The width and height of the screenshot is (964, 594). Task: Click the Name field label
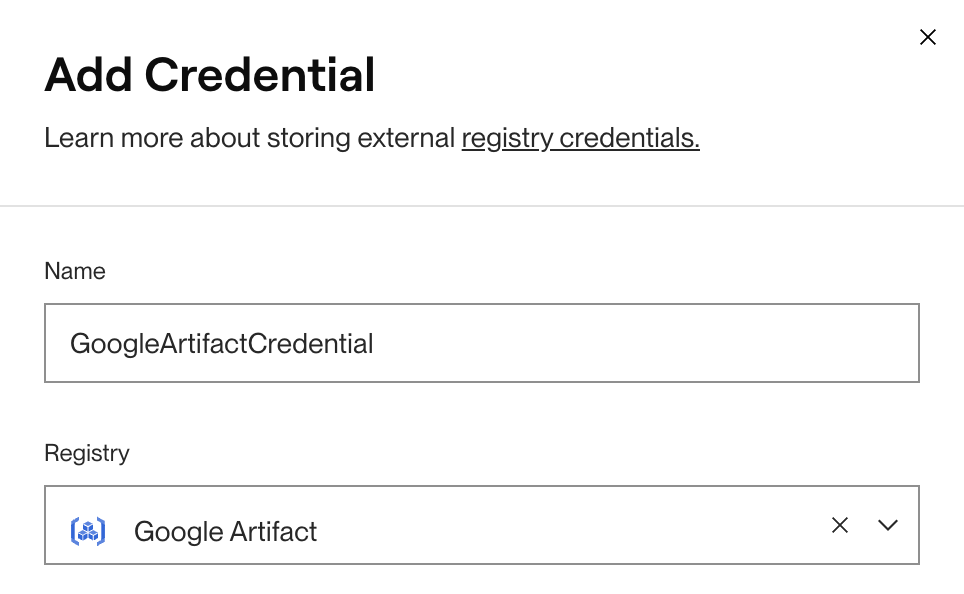pos(74,271)
